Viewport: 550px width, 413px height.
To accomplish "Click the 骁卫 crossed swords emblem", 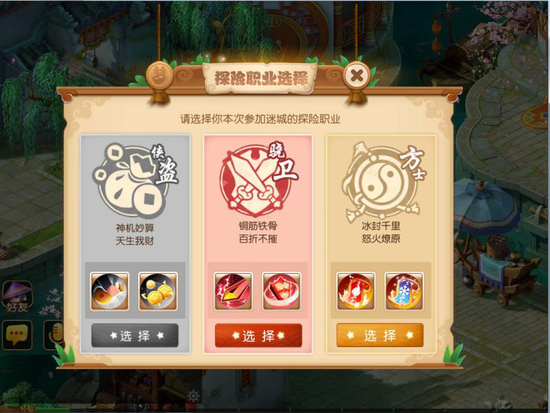I will pos(258,180).
